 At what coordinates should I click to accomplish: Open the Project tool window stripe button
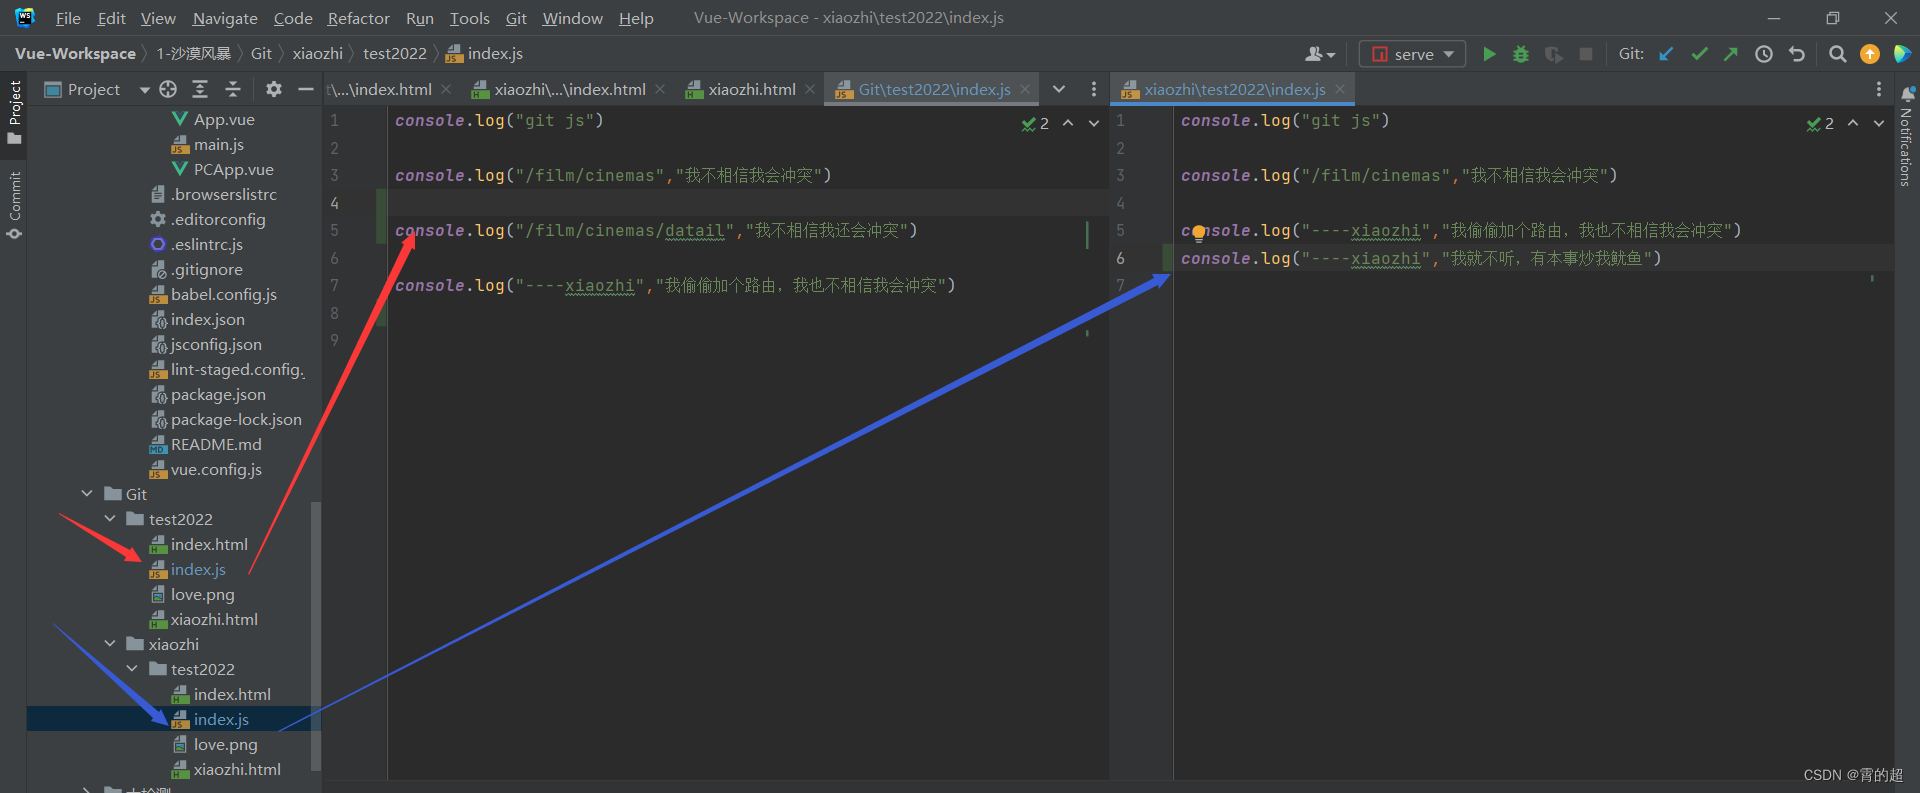(14, 112)
